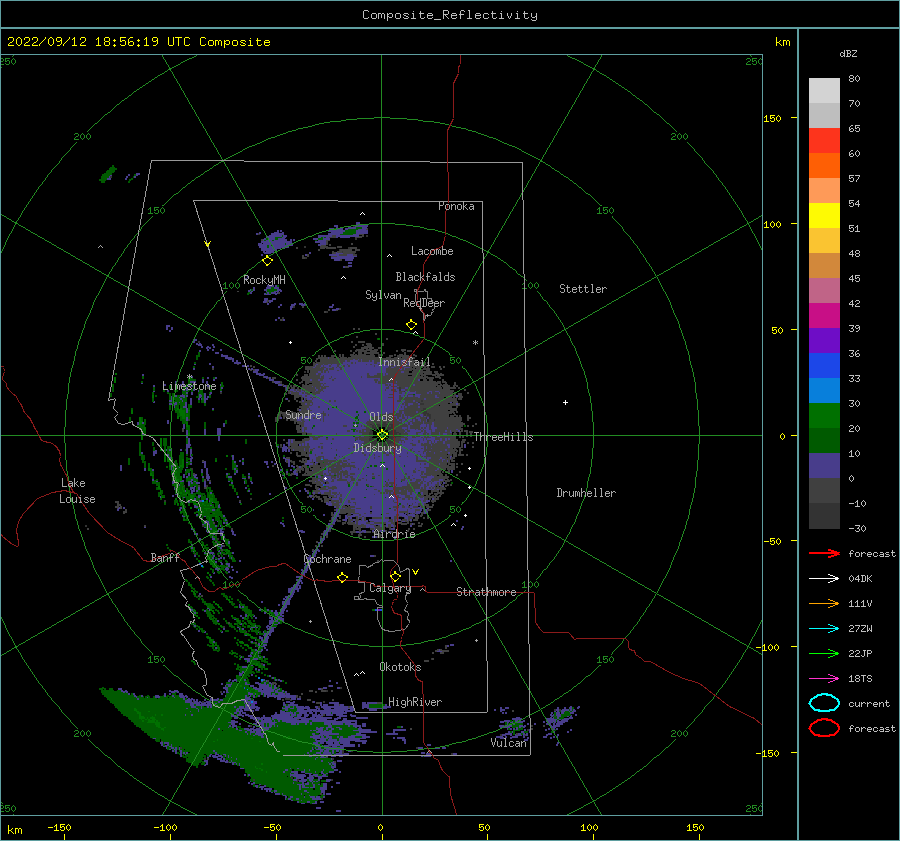Select the light blue swatch above 30
The height and width of the screenshot is (841, 900).
(x=824, y=390)
